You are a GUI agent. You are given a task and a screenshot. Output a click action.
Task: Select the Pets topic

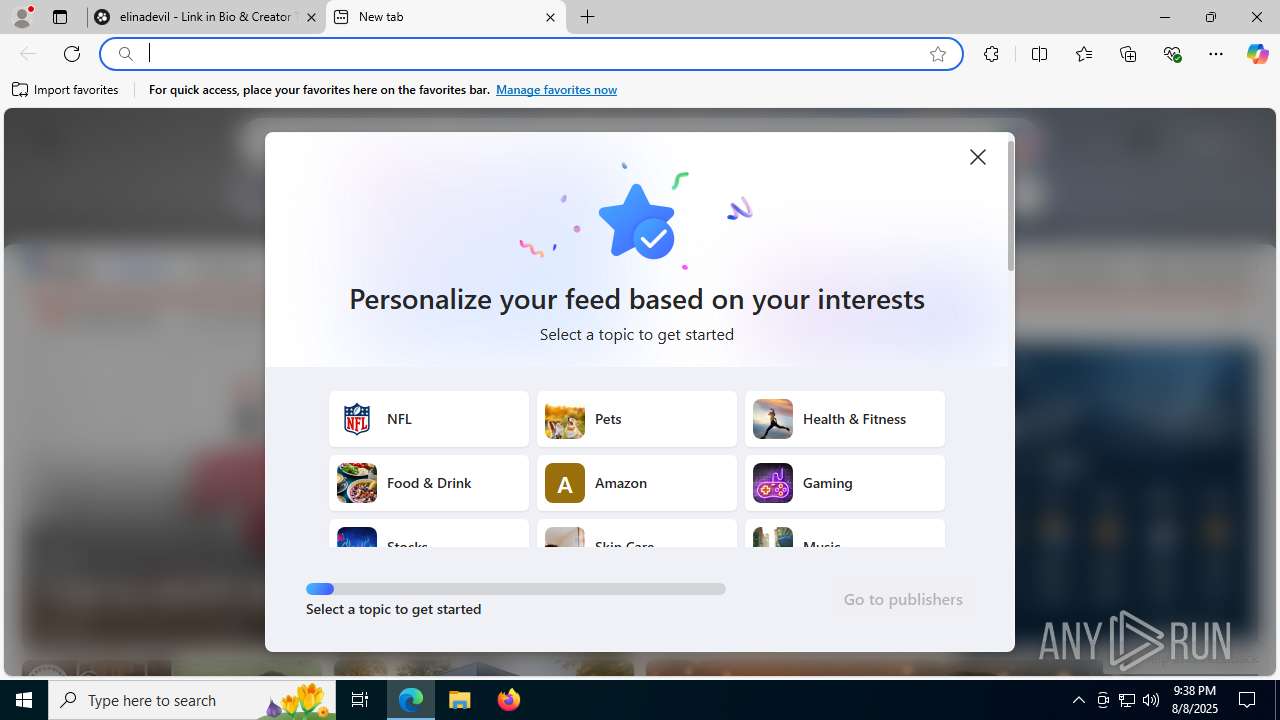pos(637,419)
